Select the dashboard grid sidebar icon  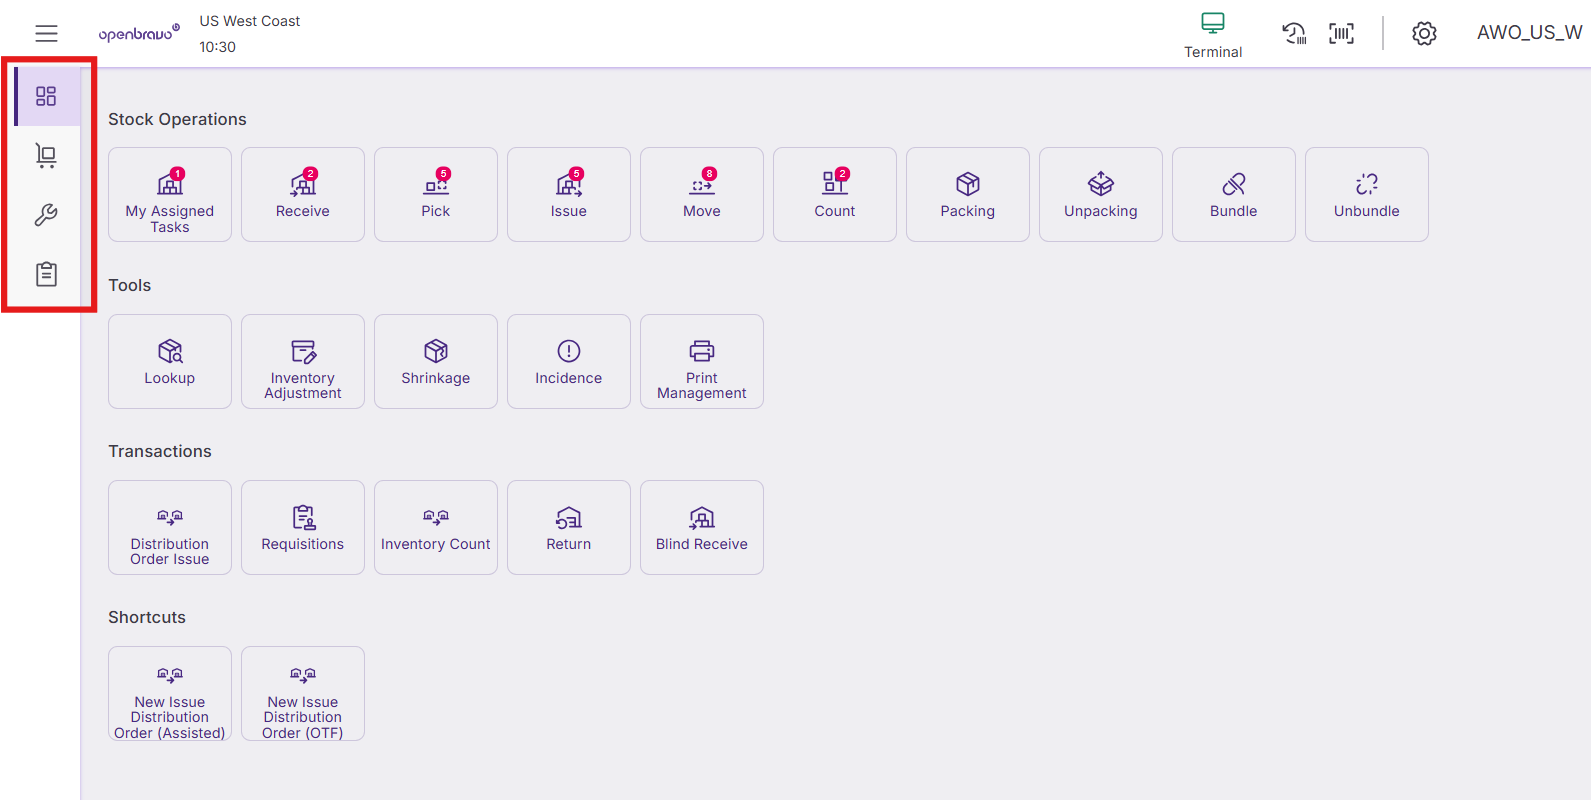pyautogui.click(x=46, y=96)
